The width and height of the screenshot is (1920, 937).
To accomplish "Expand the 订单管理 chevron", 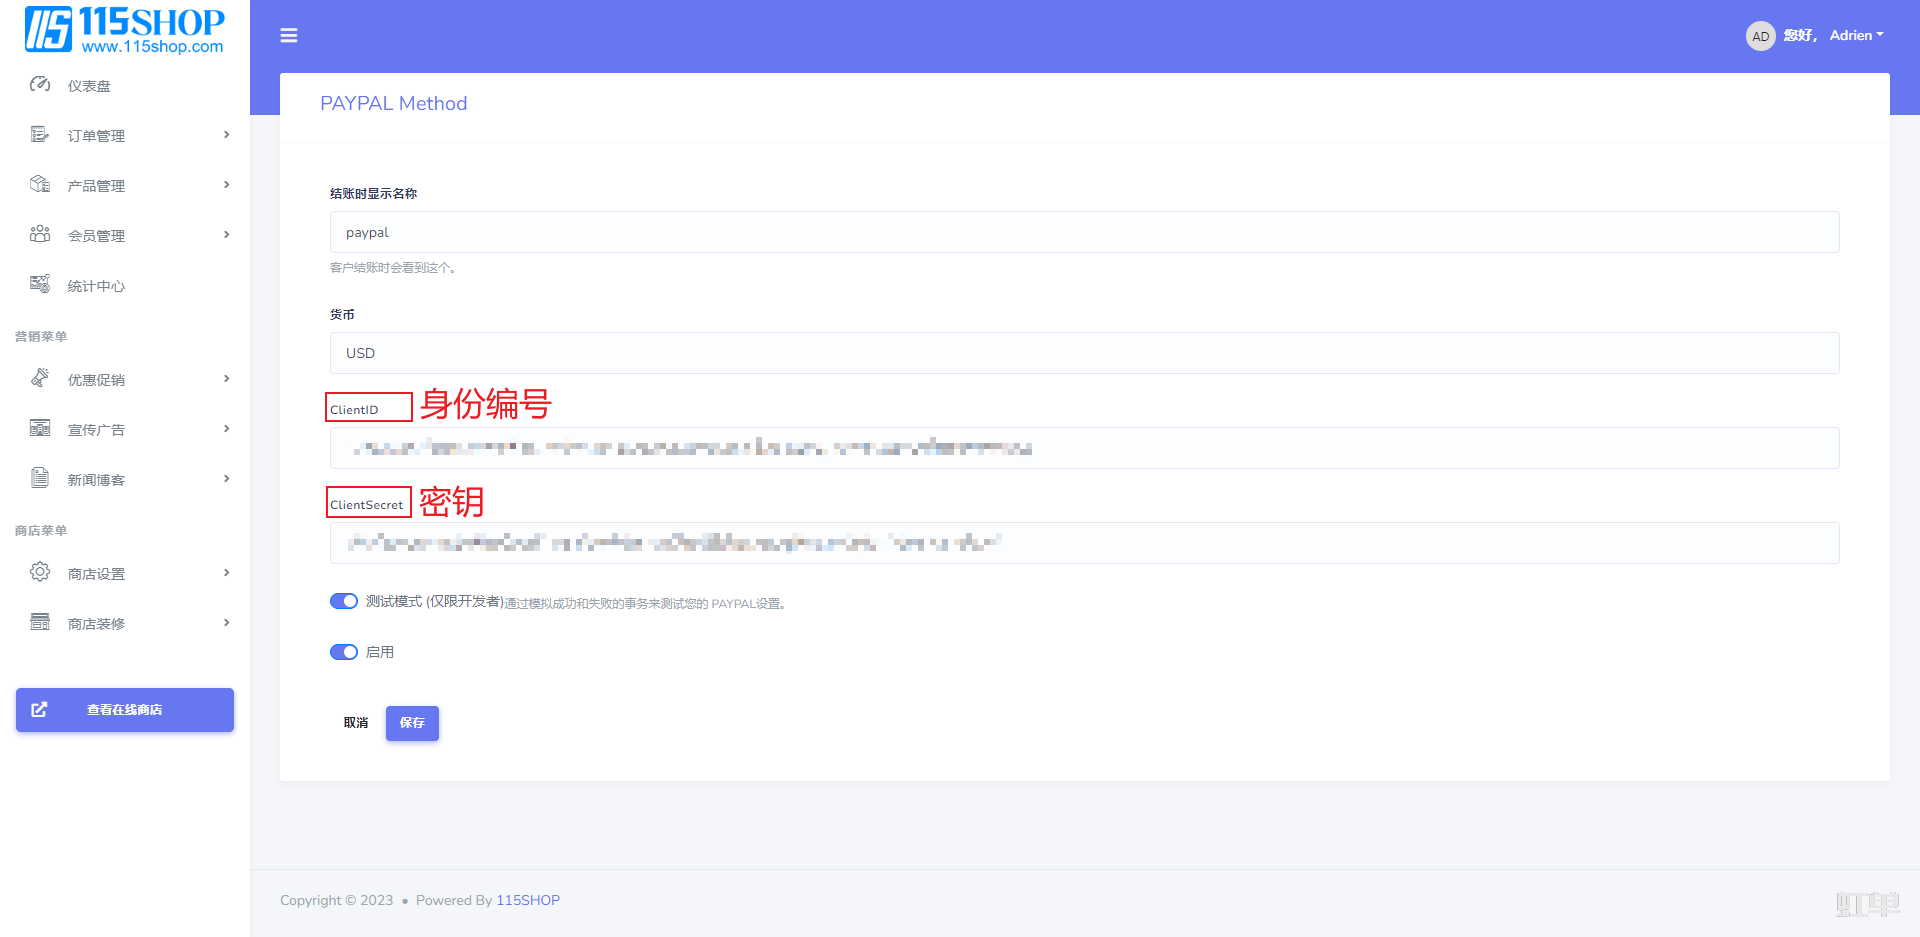I will 227,135.
